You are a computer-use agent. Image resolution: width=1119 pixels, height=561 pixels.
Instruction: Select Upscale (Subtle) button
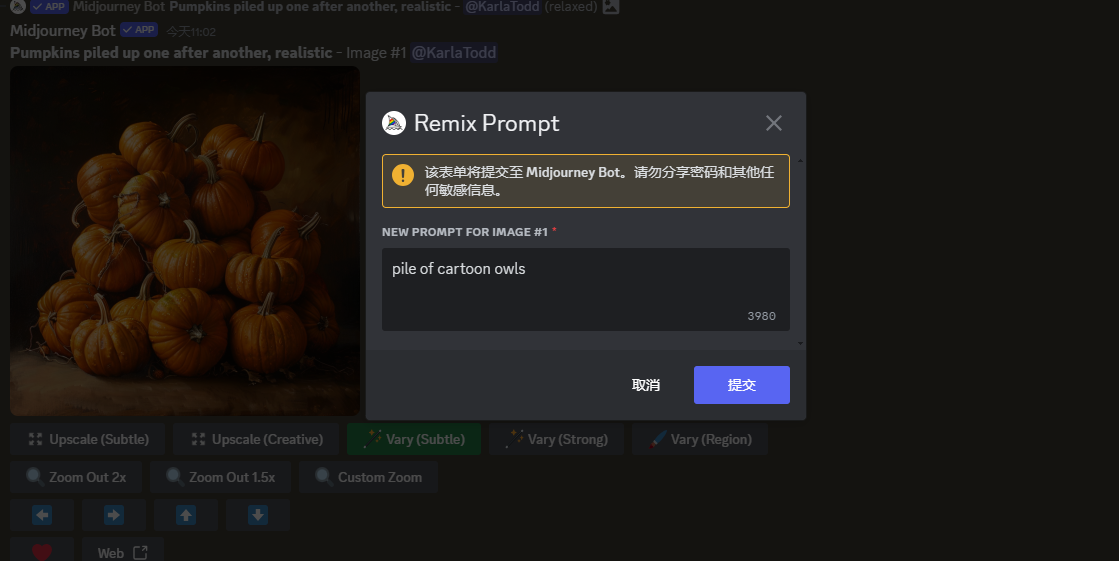(x=88, y=439)
